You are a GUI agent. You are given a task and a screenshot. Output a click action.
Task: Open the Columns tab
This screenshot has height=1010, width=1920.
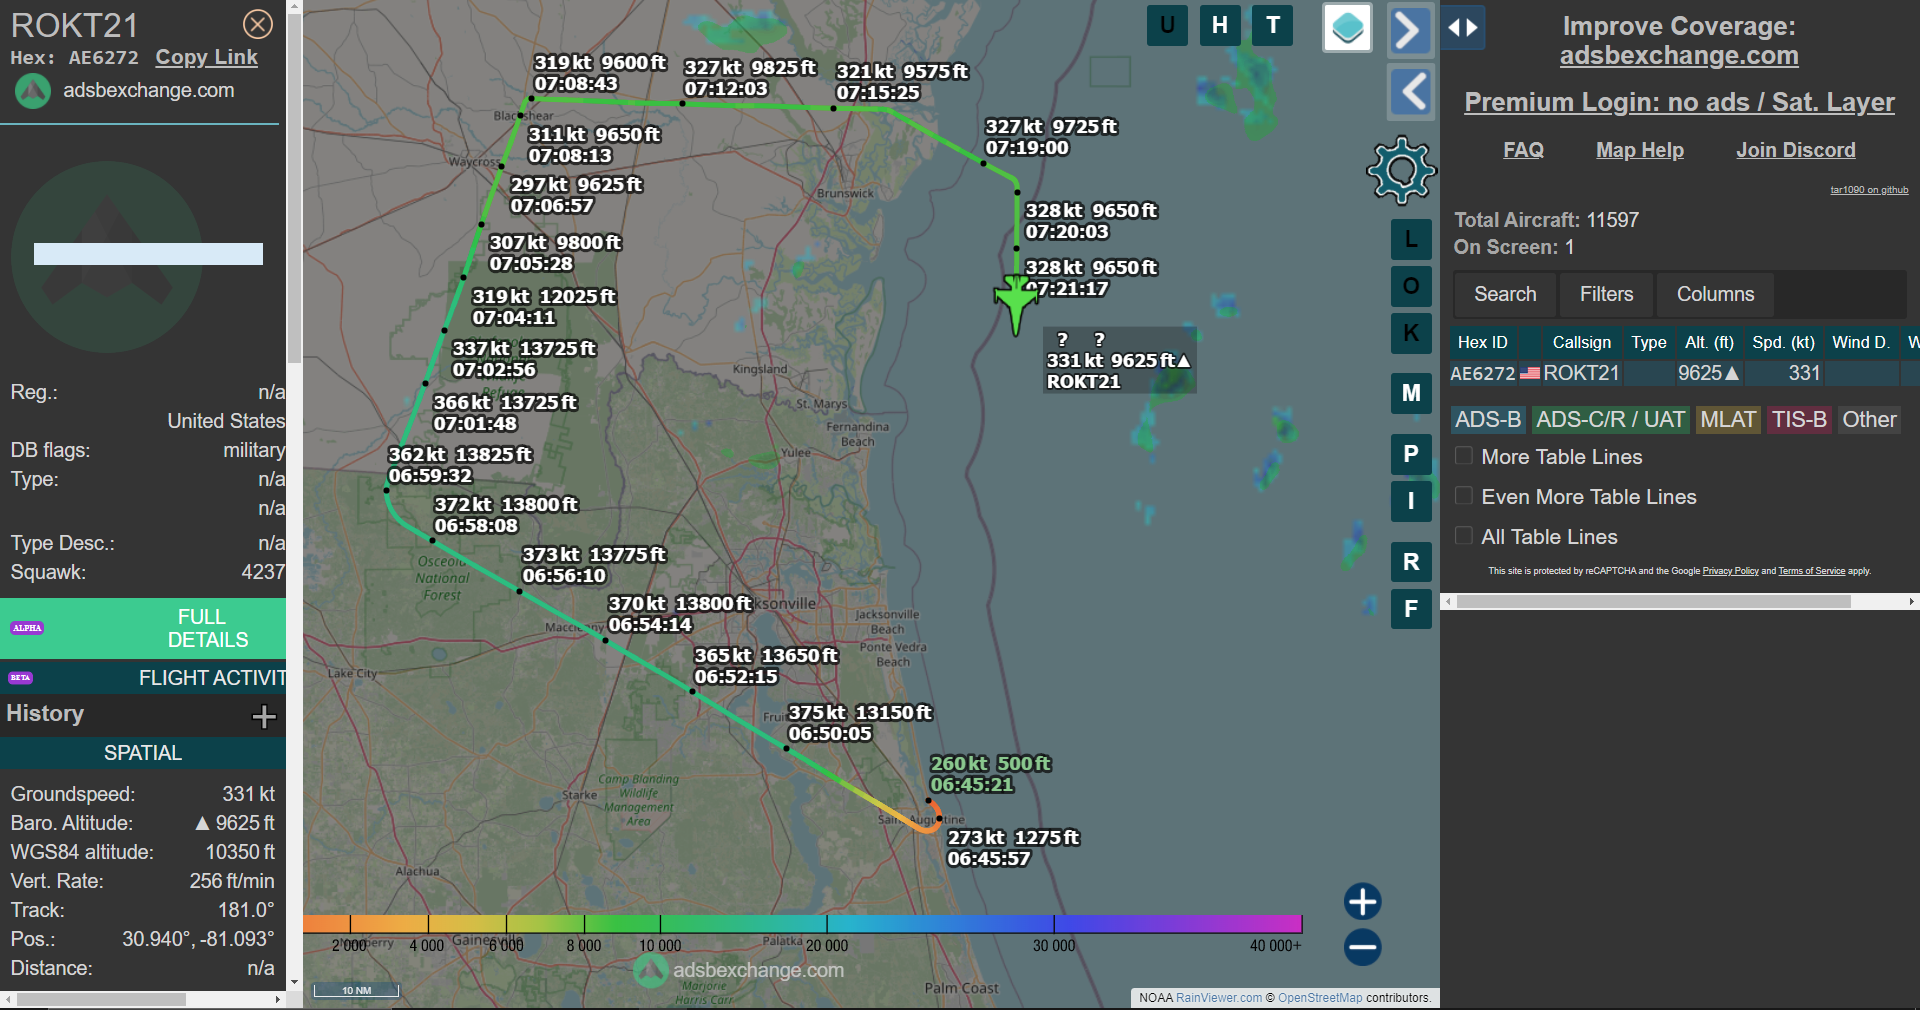[x=1715, y=294]
